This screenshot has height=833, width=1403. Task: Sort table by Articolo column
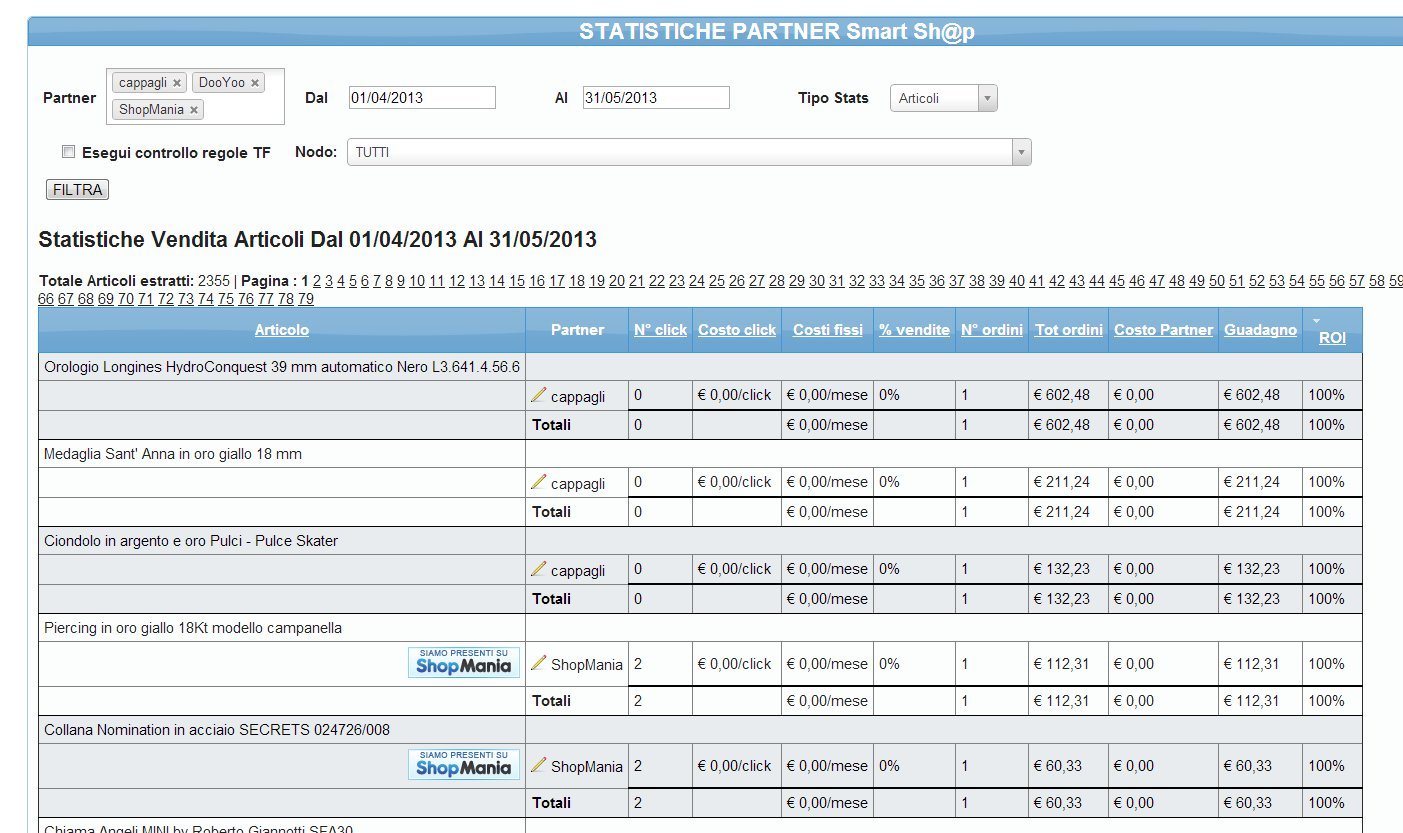[x=282, y=330]
